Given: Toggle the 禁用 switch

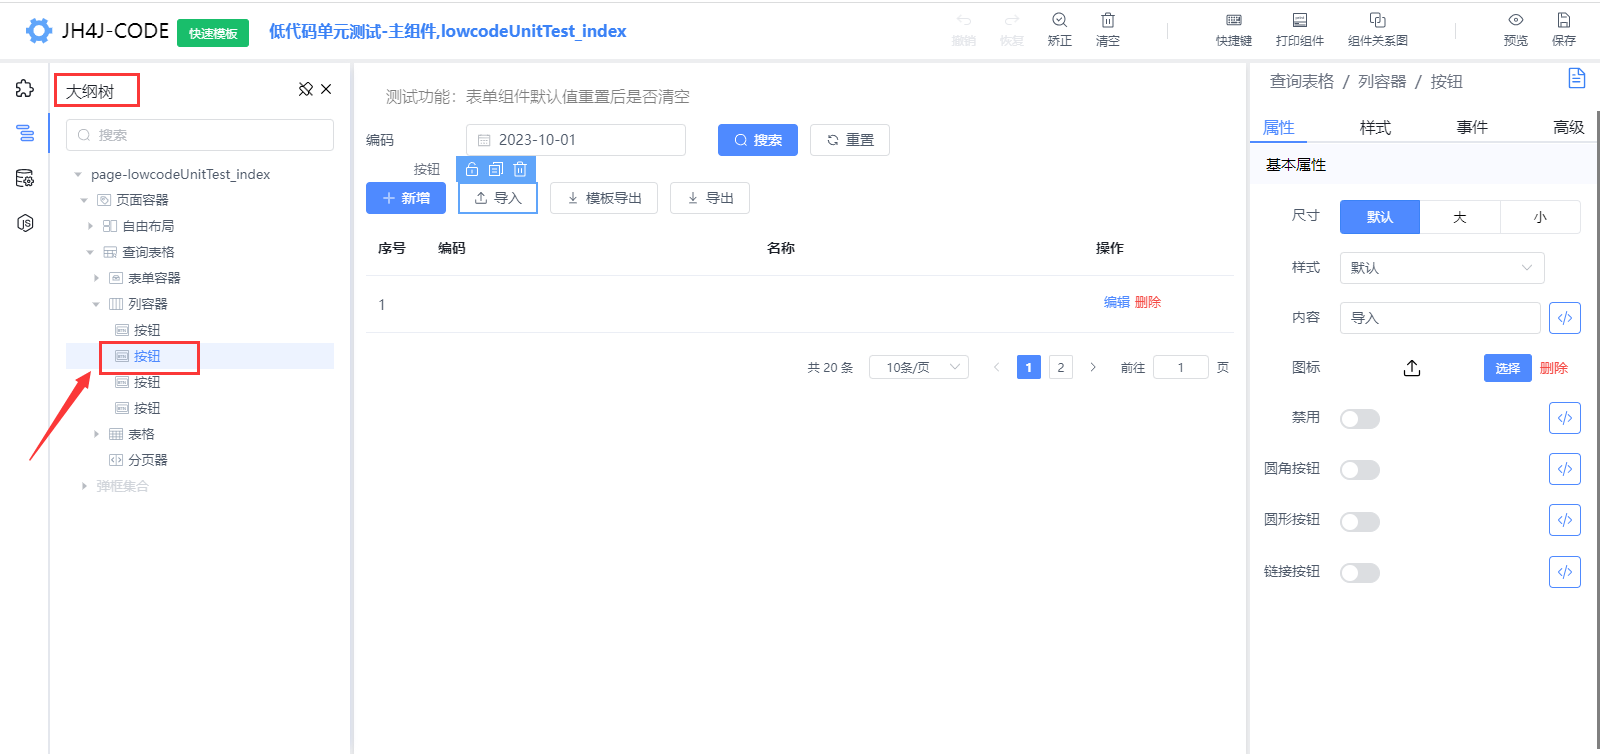Looking at the screenshot, I should [x=1360, y=419].
